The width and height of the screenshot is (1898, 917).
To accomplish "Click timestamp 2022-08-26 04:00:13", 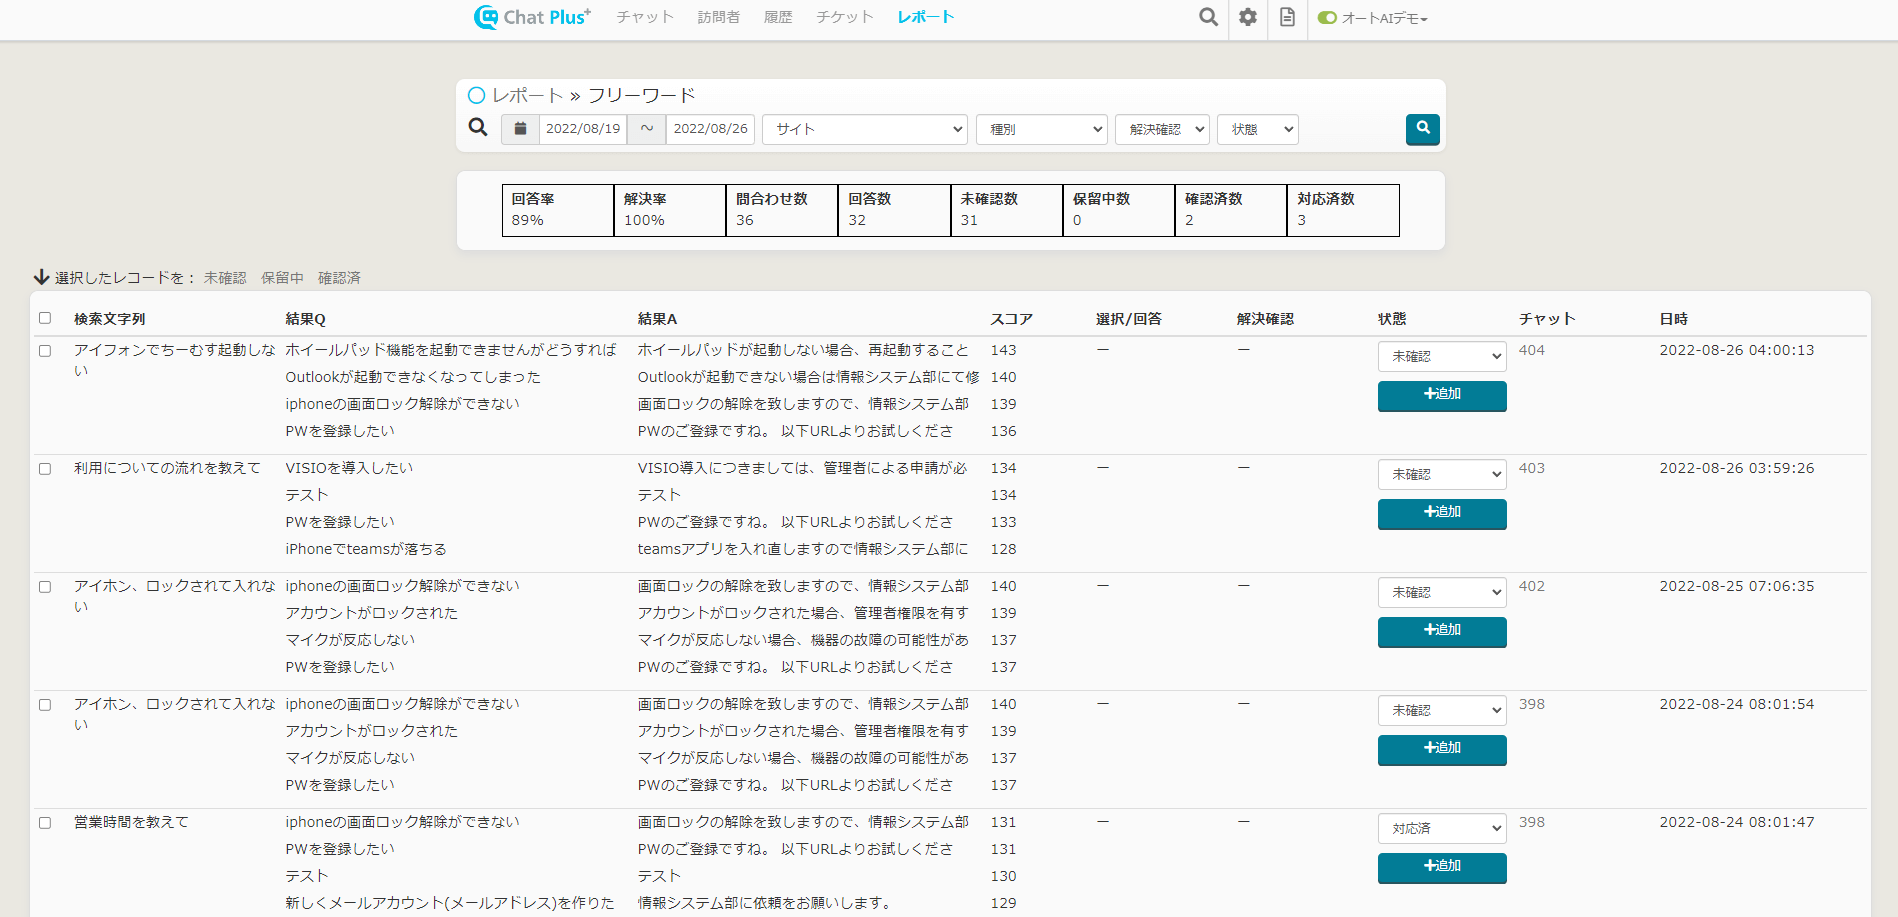I will point(1737,350).
